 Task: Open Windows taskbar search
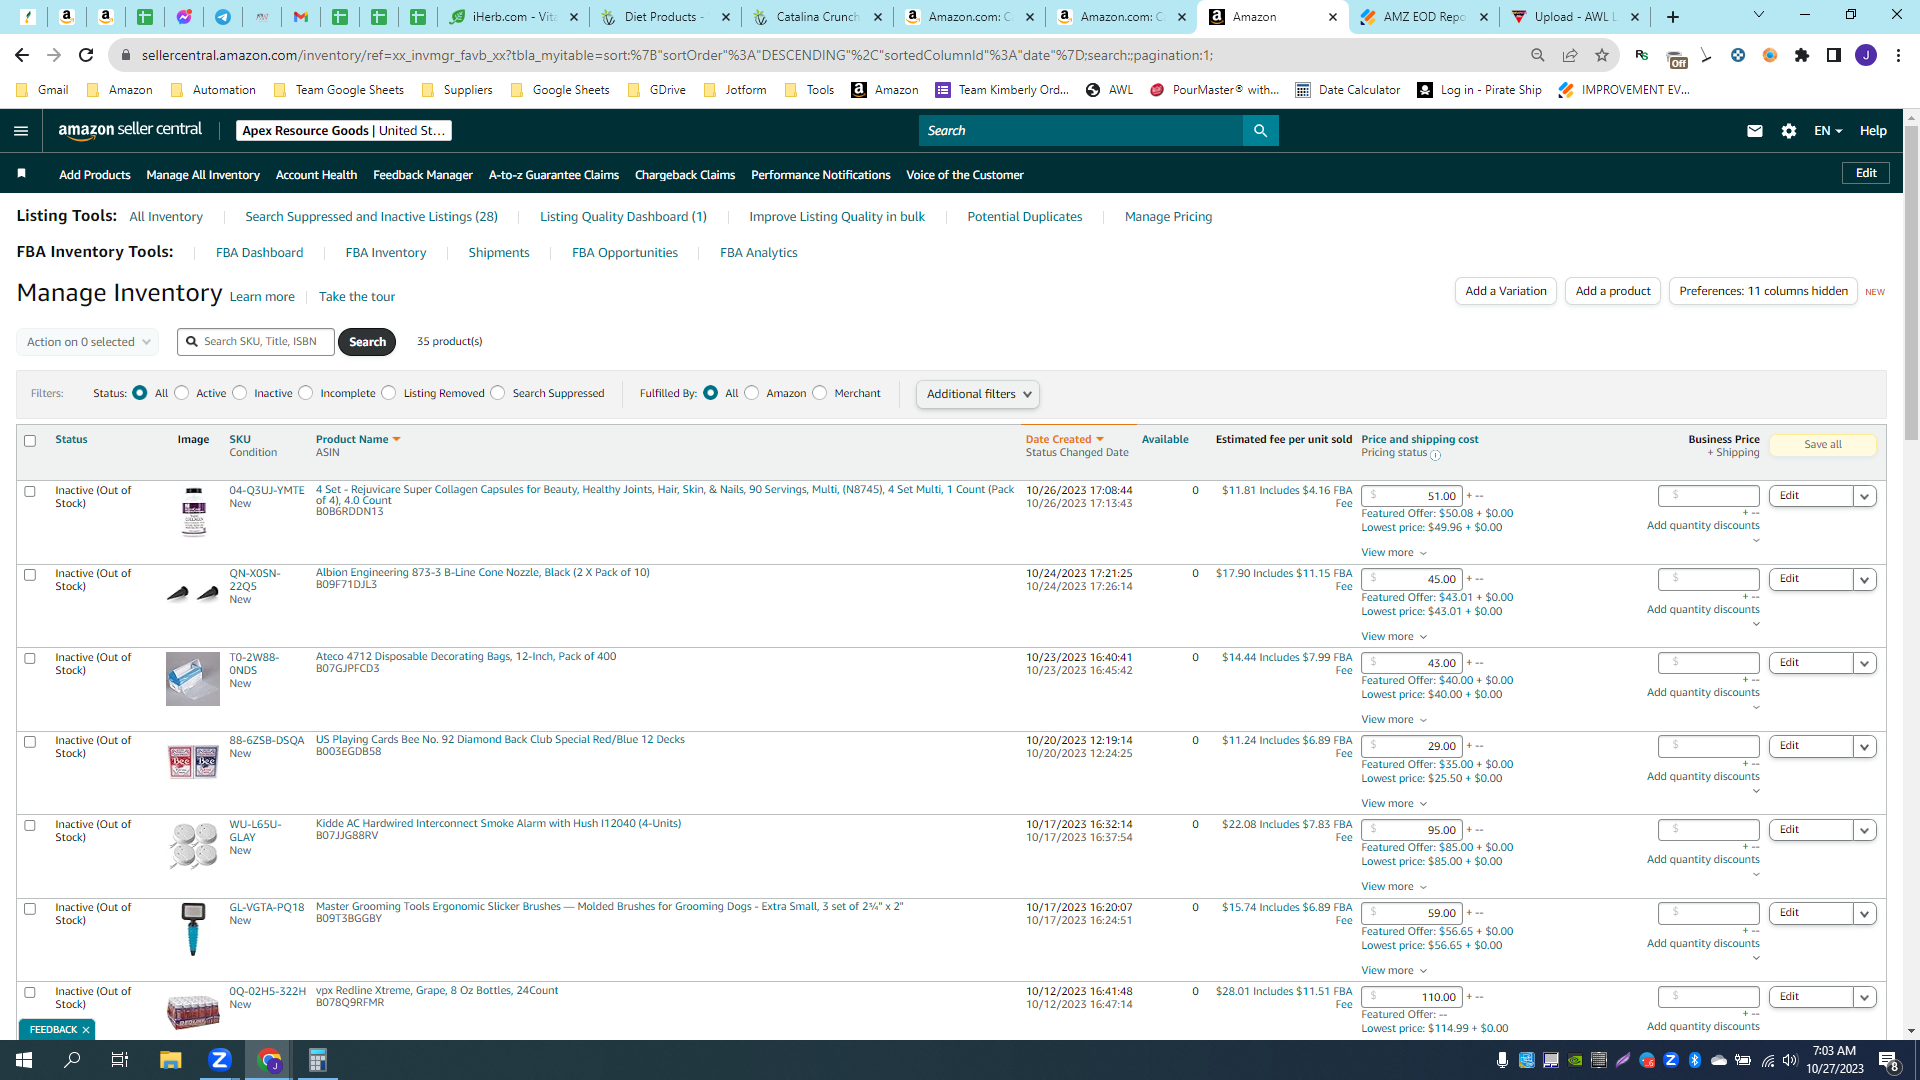pyautogui.click(x=72, y=1060)
